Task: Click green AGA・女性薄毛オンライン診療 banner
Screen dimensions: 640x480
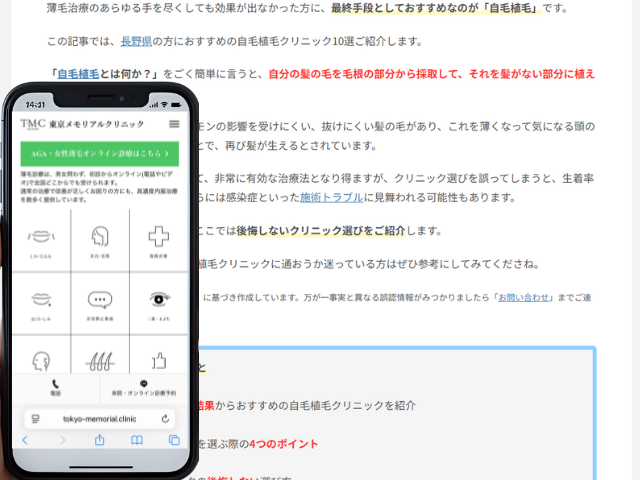Action: point(99,154)
